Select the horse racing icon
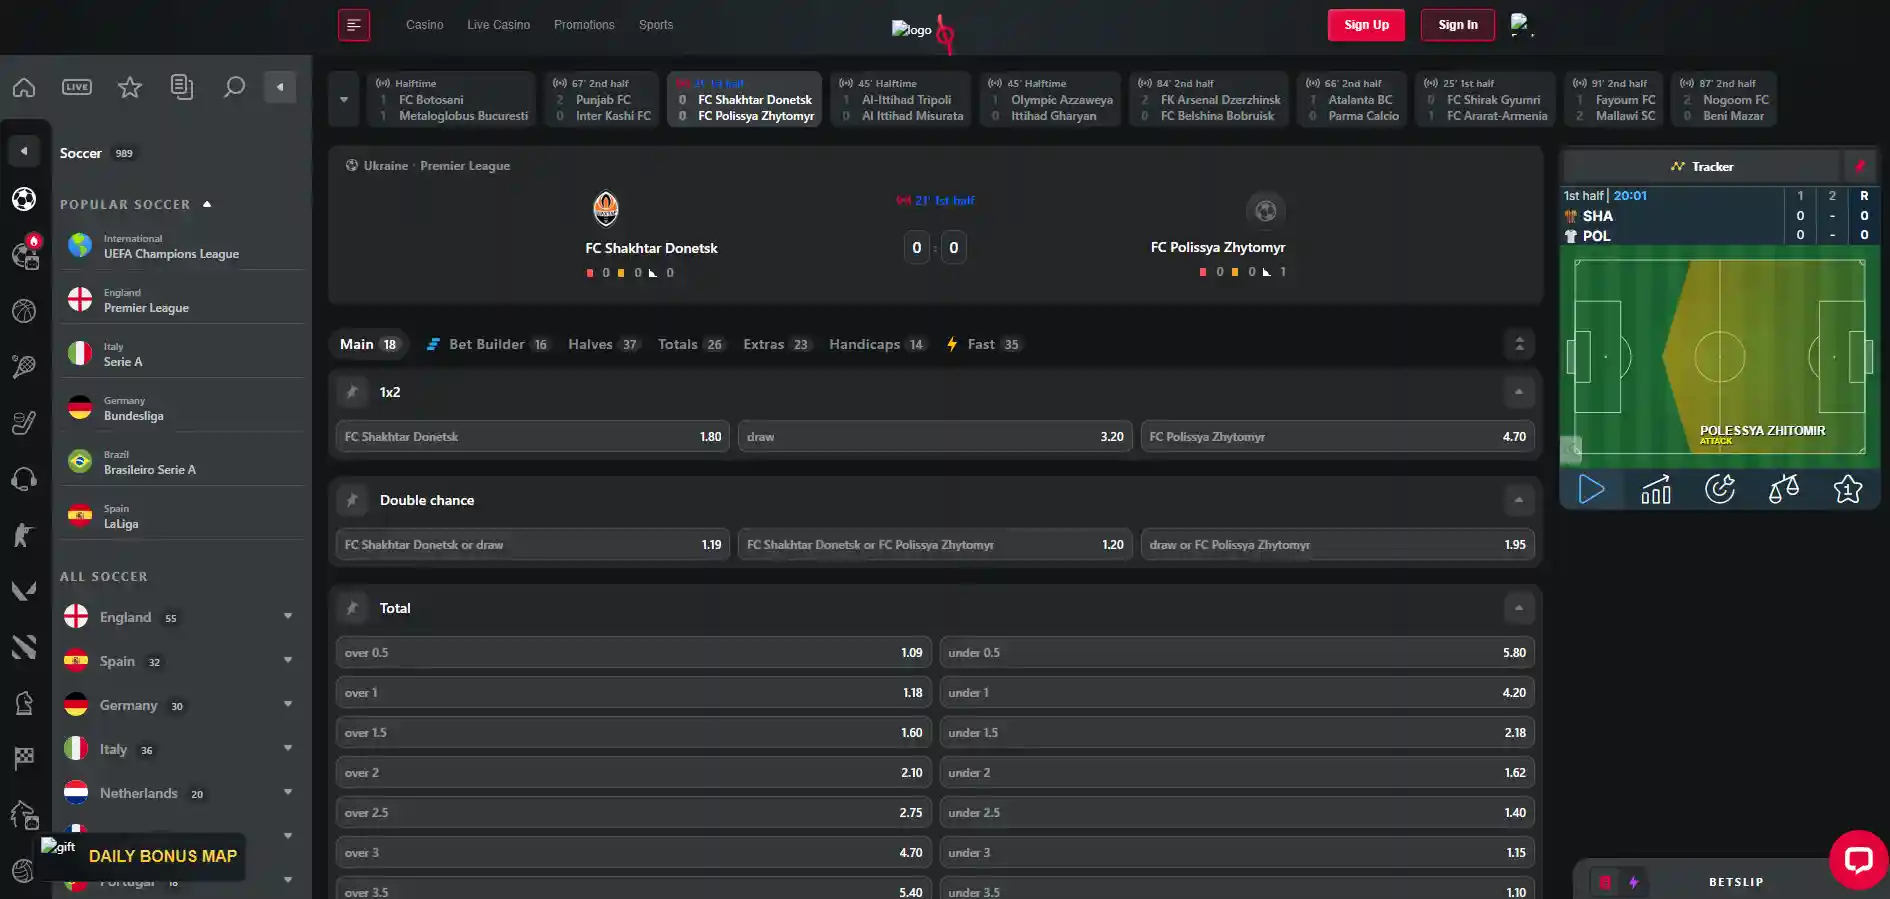 click(x=24, y=815)
